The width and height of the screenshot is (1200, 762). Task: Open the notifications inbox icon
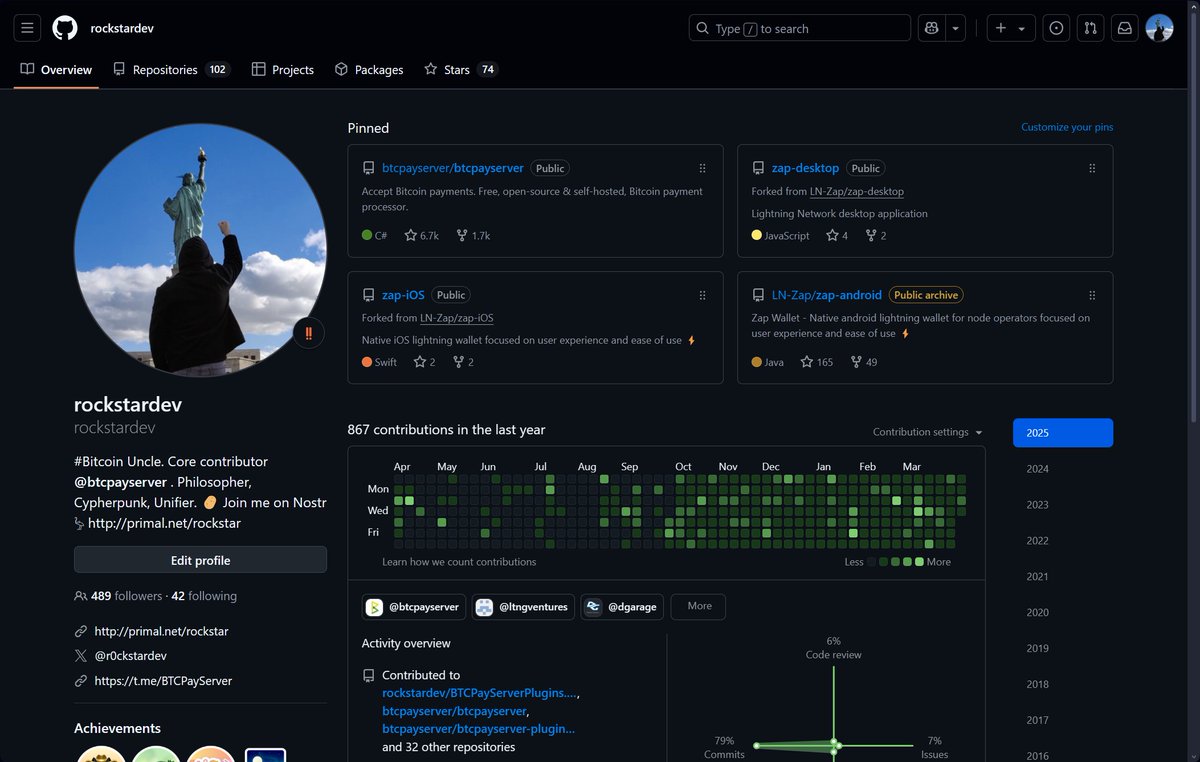click(1125, 28)
